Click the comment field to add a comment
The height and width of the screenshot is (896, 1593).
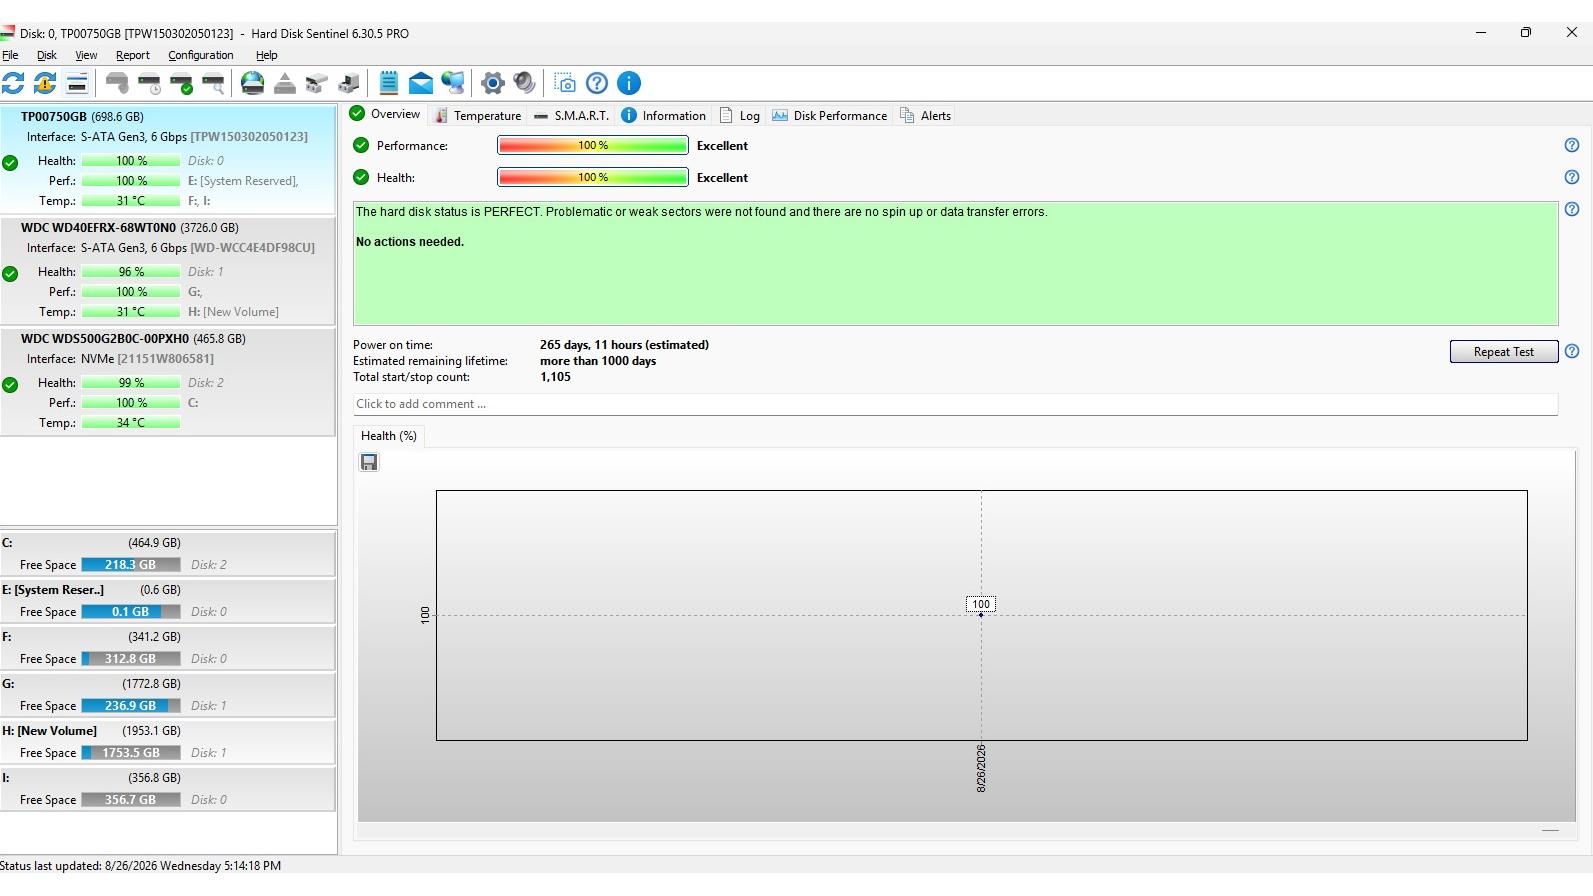tap(955, 404)
